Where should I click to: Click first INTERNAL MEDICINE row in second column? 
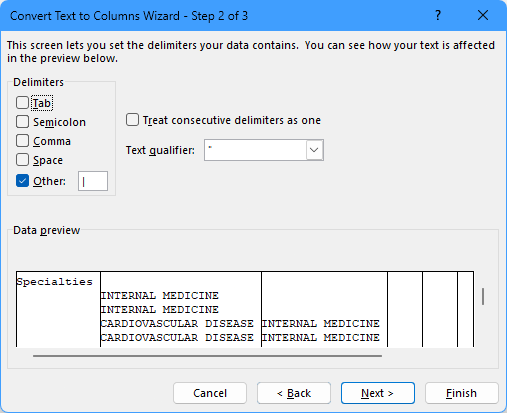(160, 296)
